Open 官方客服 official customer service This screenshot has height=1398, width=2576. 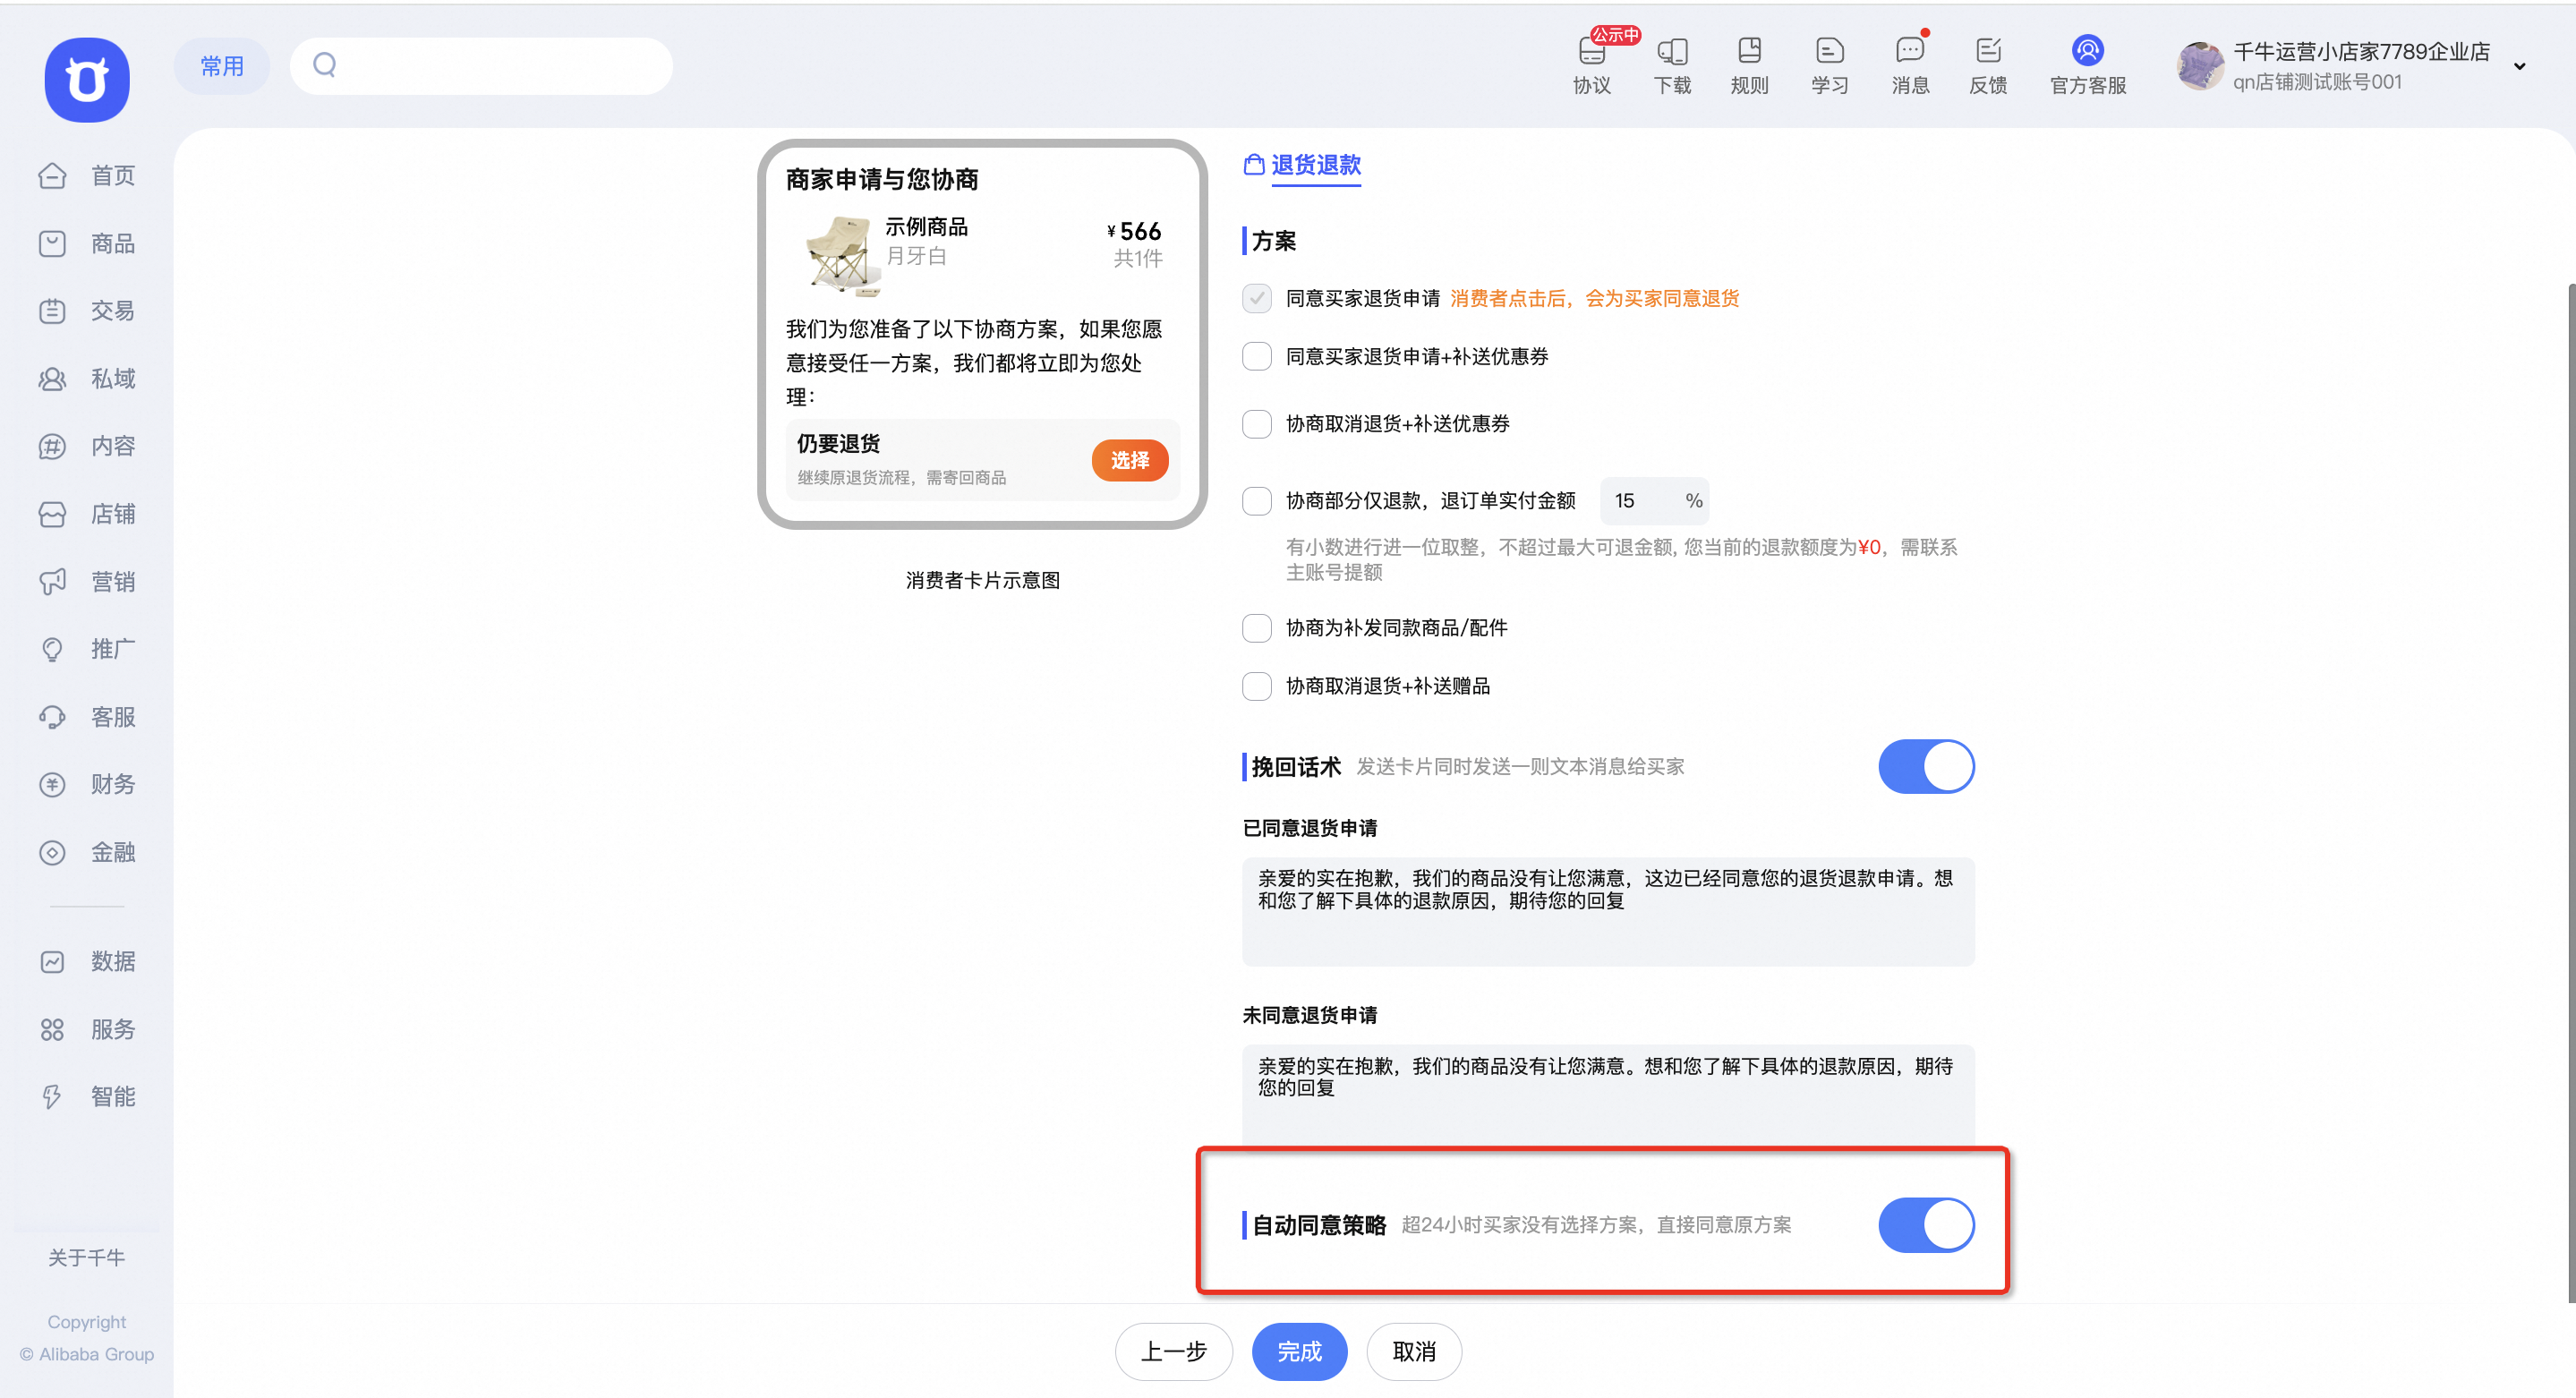[2087, 62]
